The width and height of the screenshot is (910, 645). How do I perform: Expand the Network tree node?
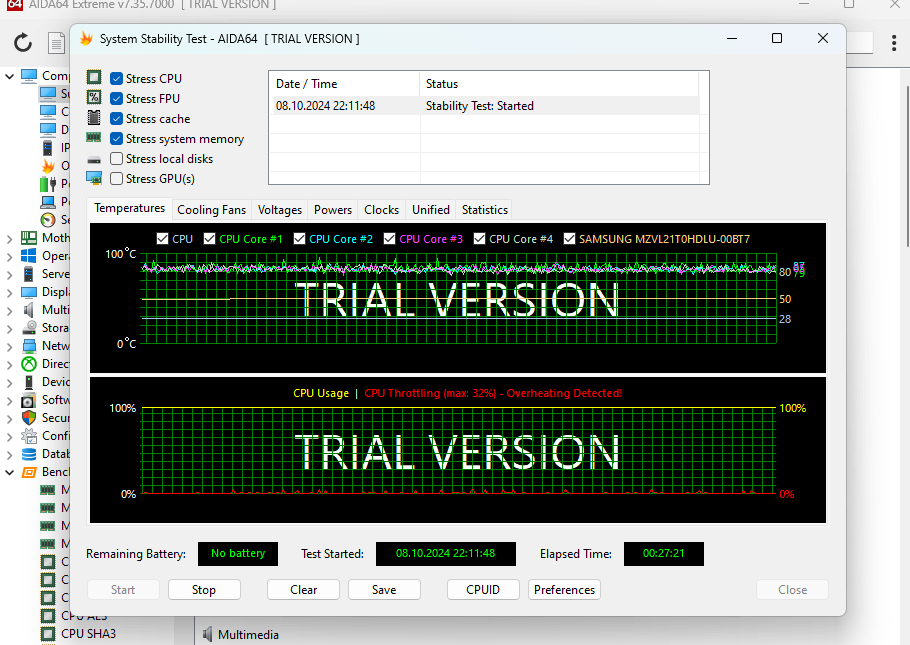tap(9, 346)
